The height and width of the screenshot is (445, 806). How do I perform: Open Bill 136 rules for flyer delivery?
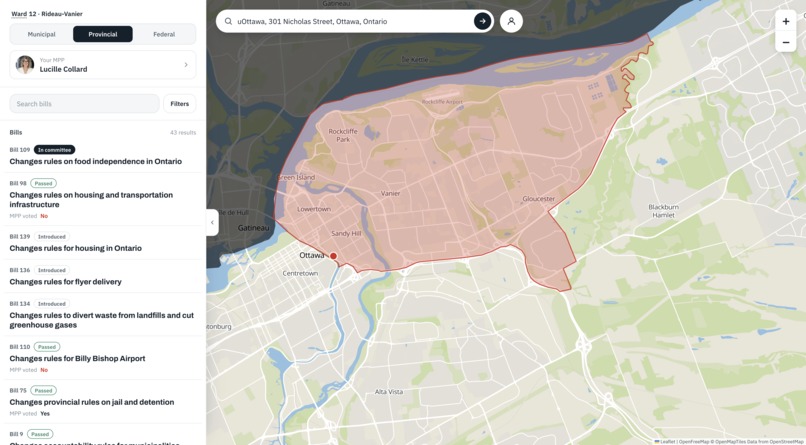(65, 282)
